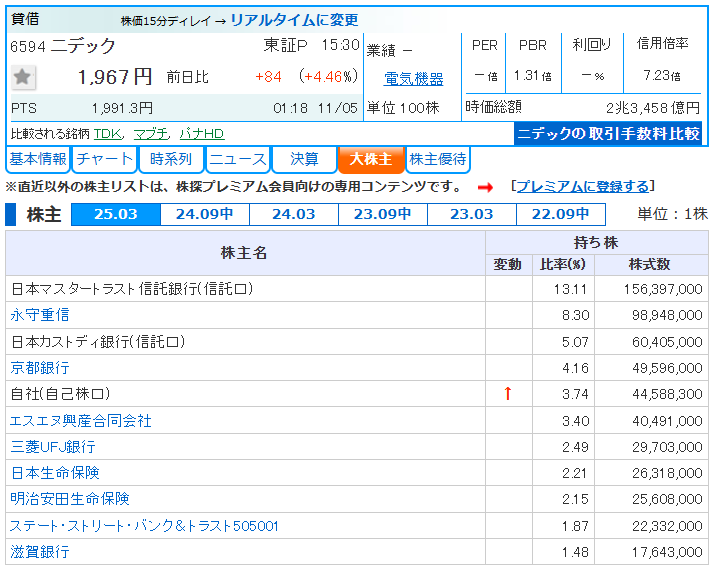Click the star favorite icon
The height and width of the screenshot is (571, 718).
pyautogui.click(x=23, y=77)
